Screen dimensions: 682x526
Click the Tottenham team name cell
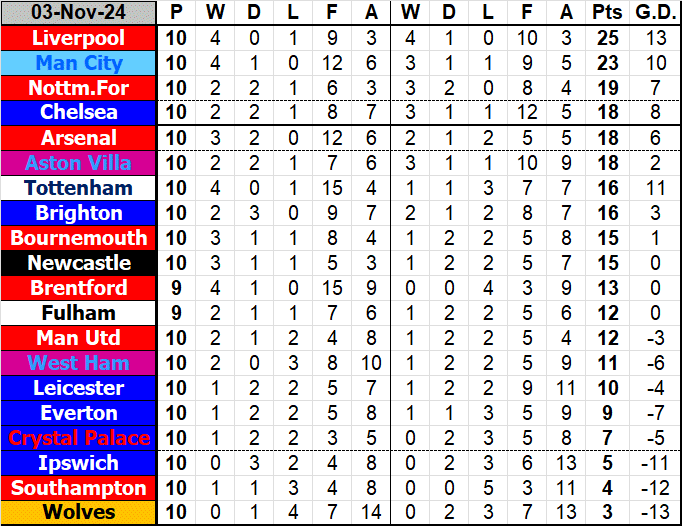(79, 188)
